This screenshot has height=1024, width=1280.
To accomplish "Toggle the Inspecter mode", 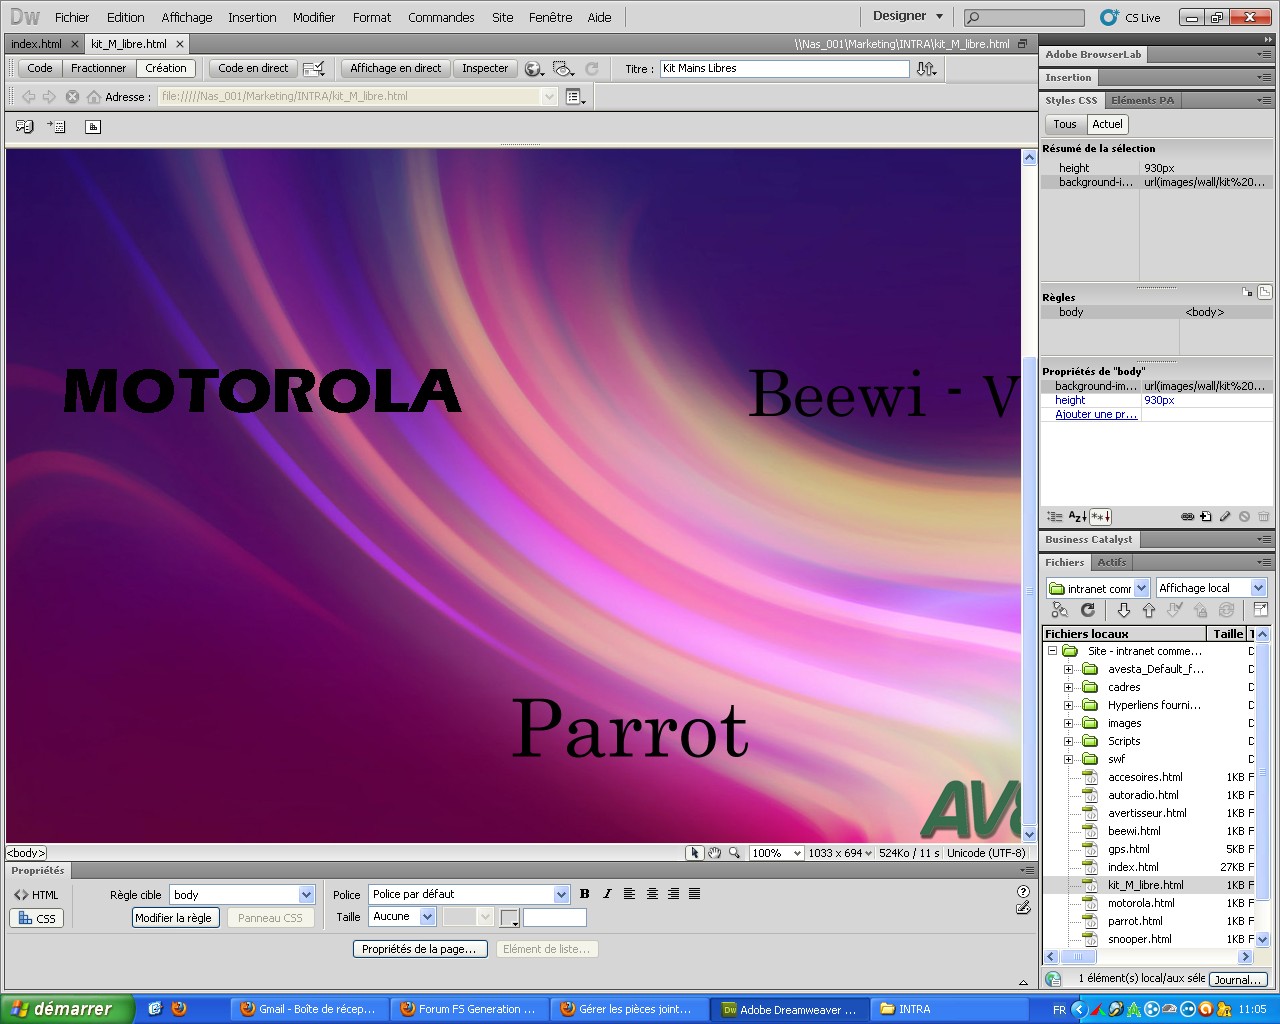I will [x=485, y=69].
